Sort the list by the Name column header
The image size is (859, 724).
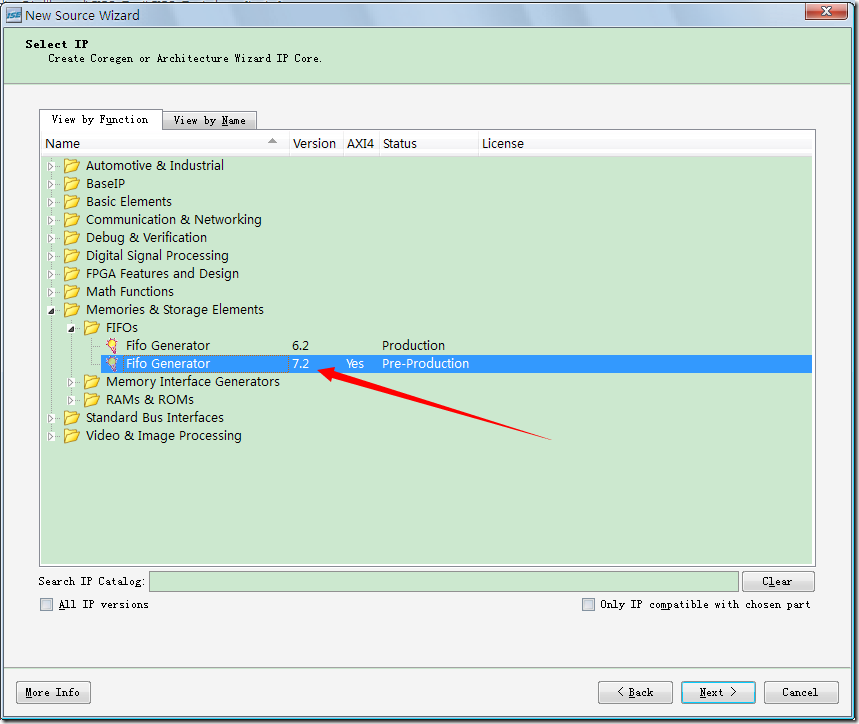tap(160, 143)
